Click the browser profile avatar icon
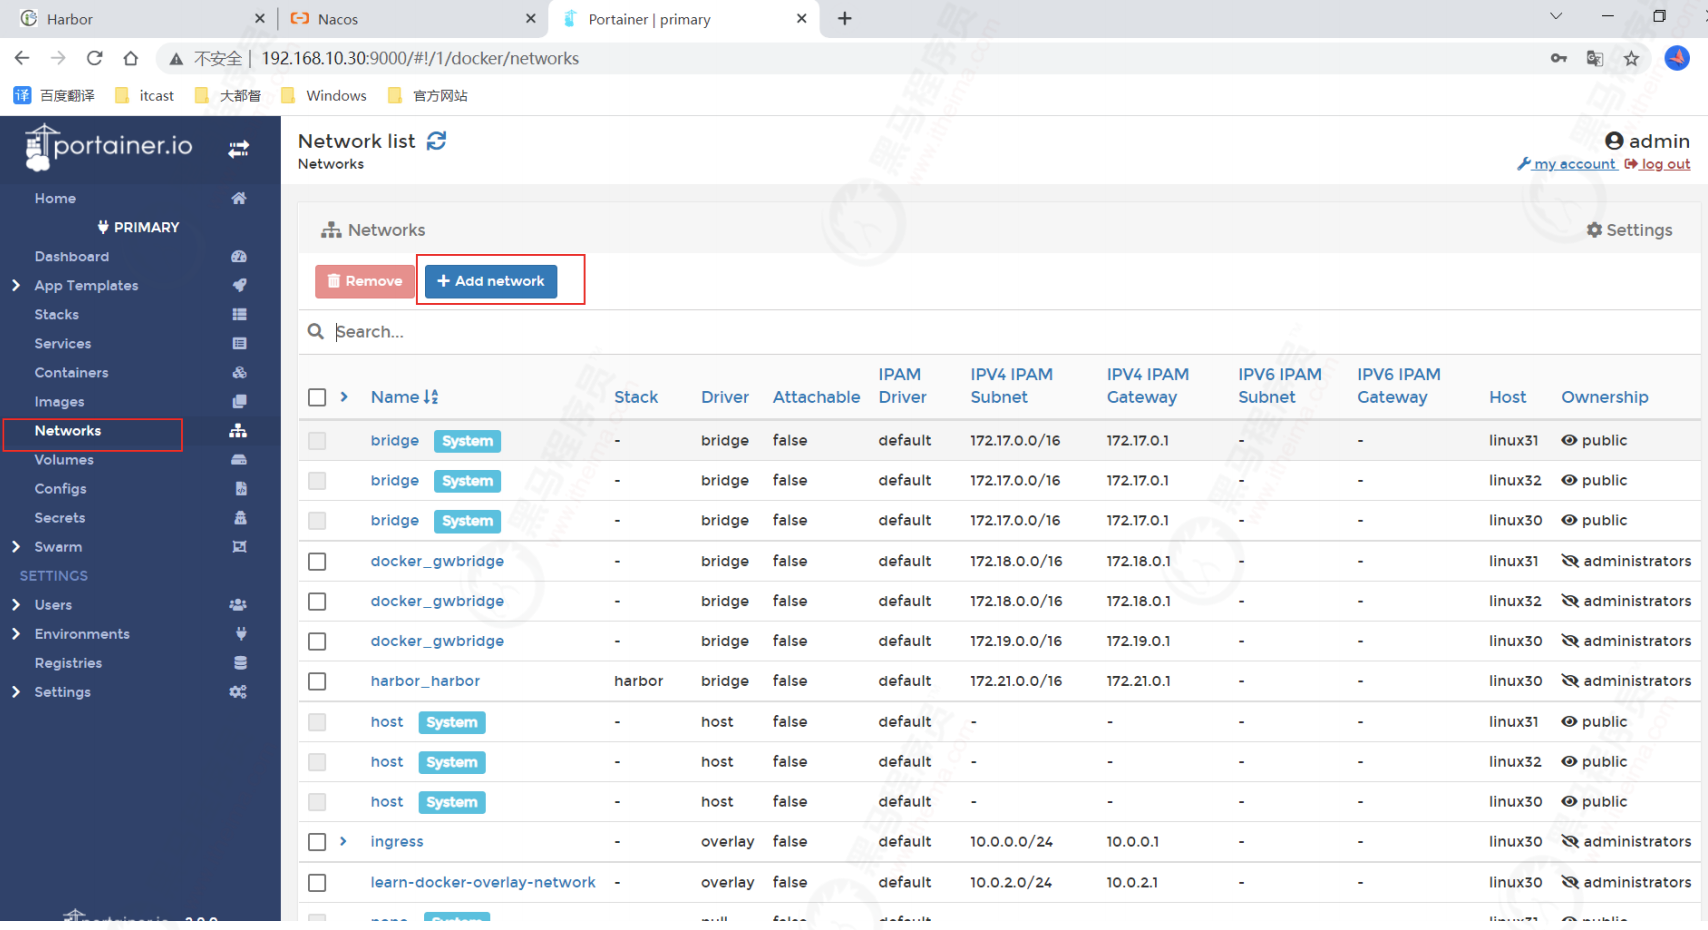 coord(1677,58)
